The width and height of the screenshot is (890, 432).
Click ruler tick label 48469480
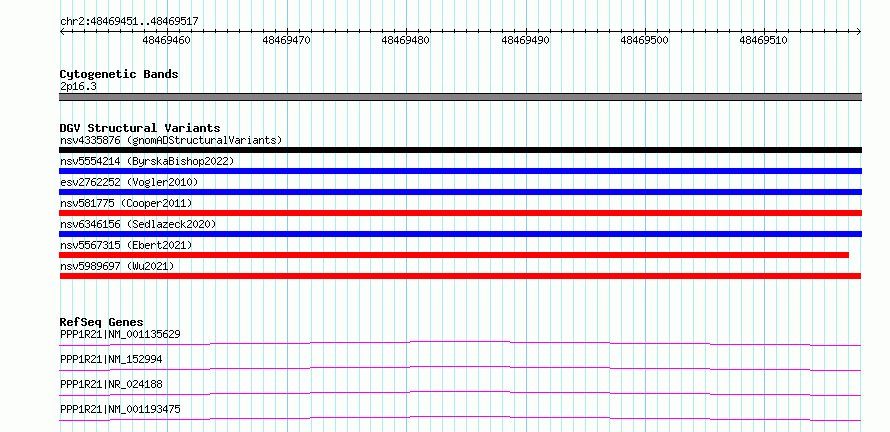tap(405, 40)
